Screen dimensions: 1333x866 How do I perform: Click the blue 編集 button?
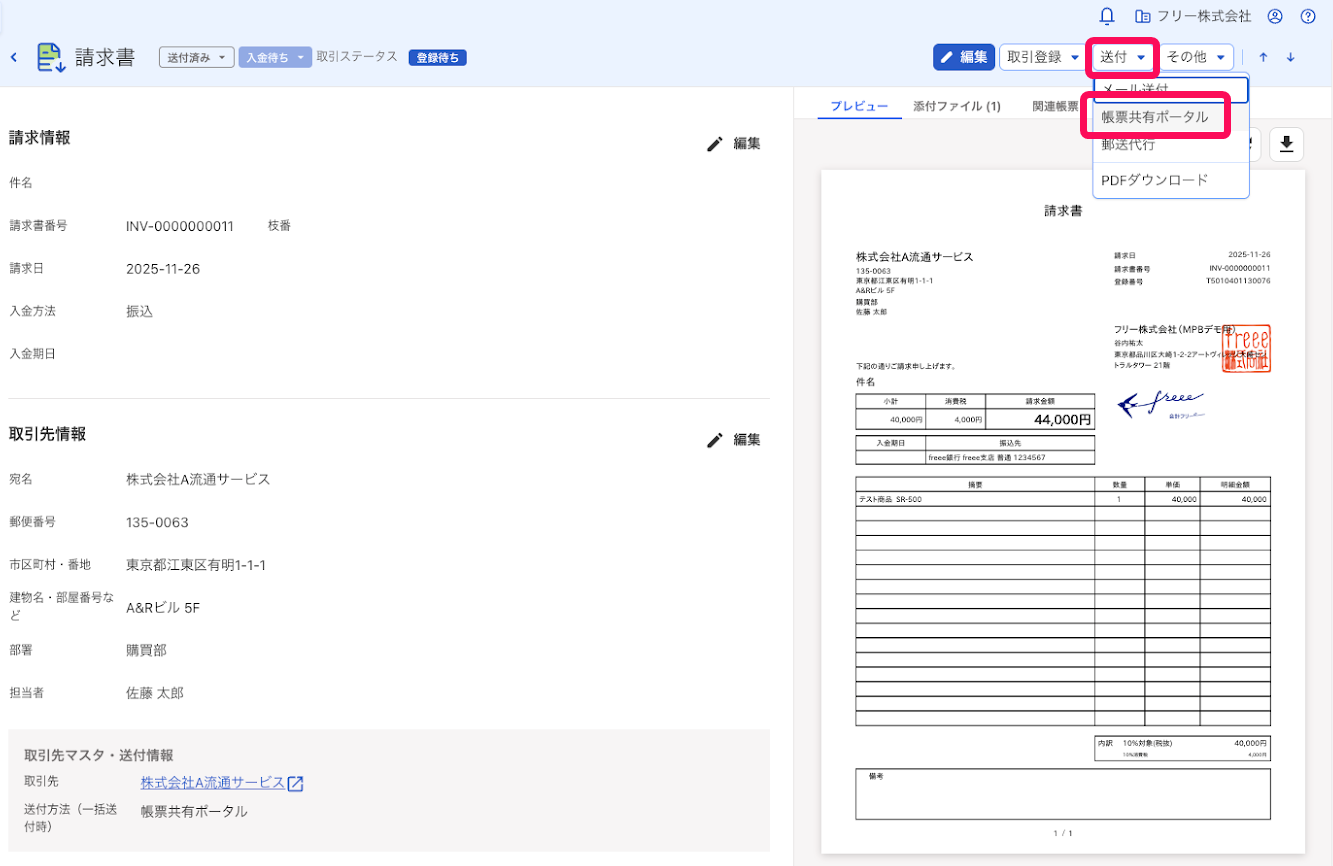pyautogui.click(x=963, y=57)
